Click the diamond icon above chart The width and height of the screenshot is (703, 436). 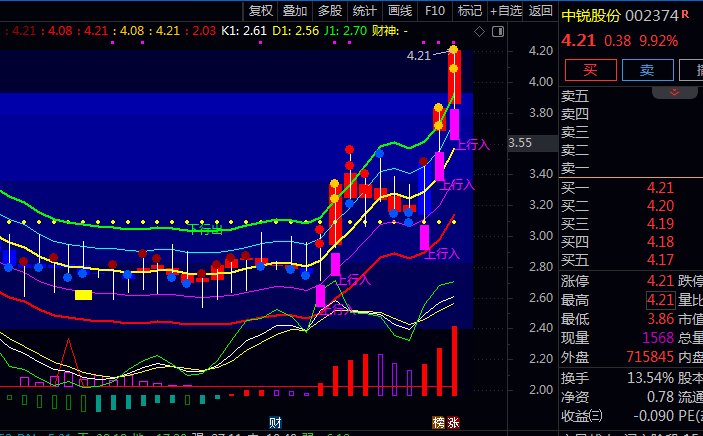tap(479, 31)
